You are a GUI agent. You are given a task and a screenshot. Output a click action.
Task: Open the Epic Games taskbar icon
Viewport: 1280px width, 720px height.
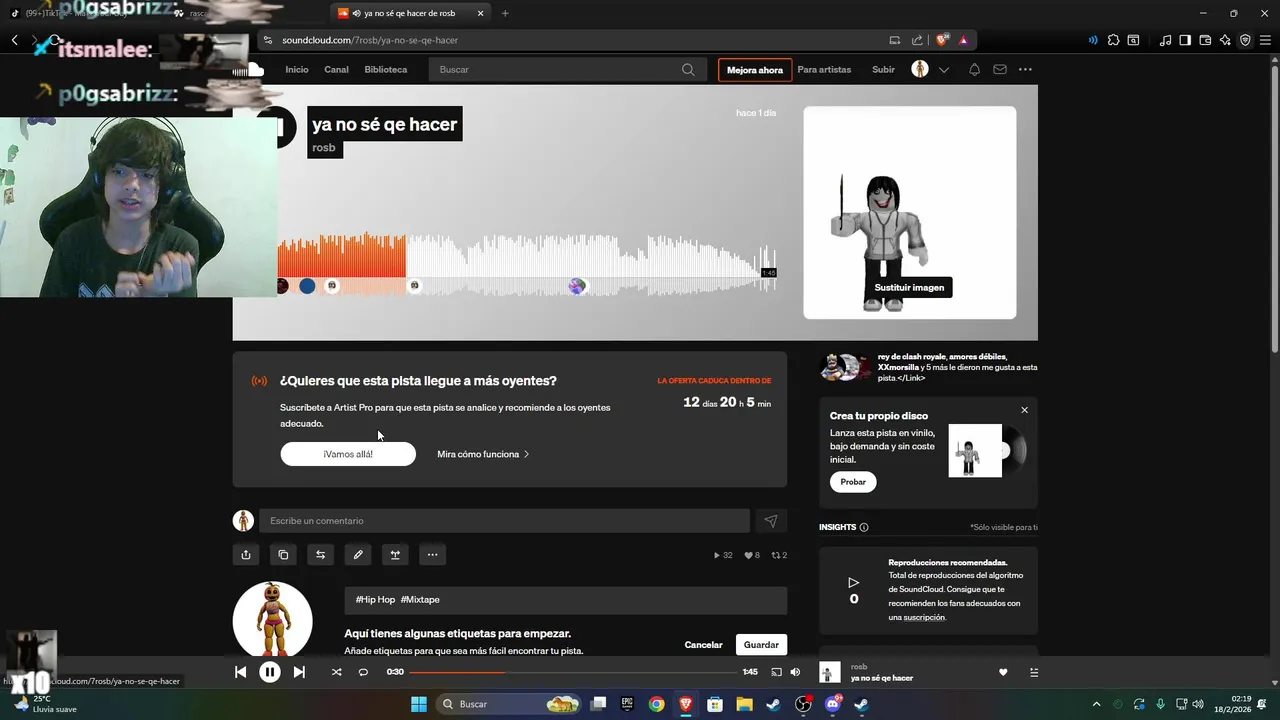click(627, 704)
